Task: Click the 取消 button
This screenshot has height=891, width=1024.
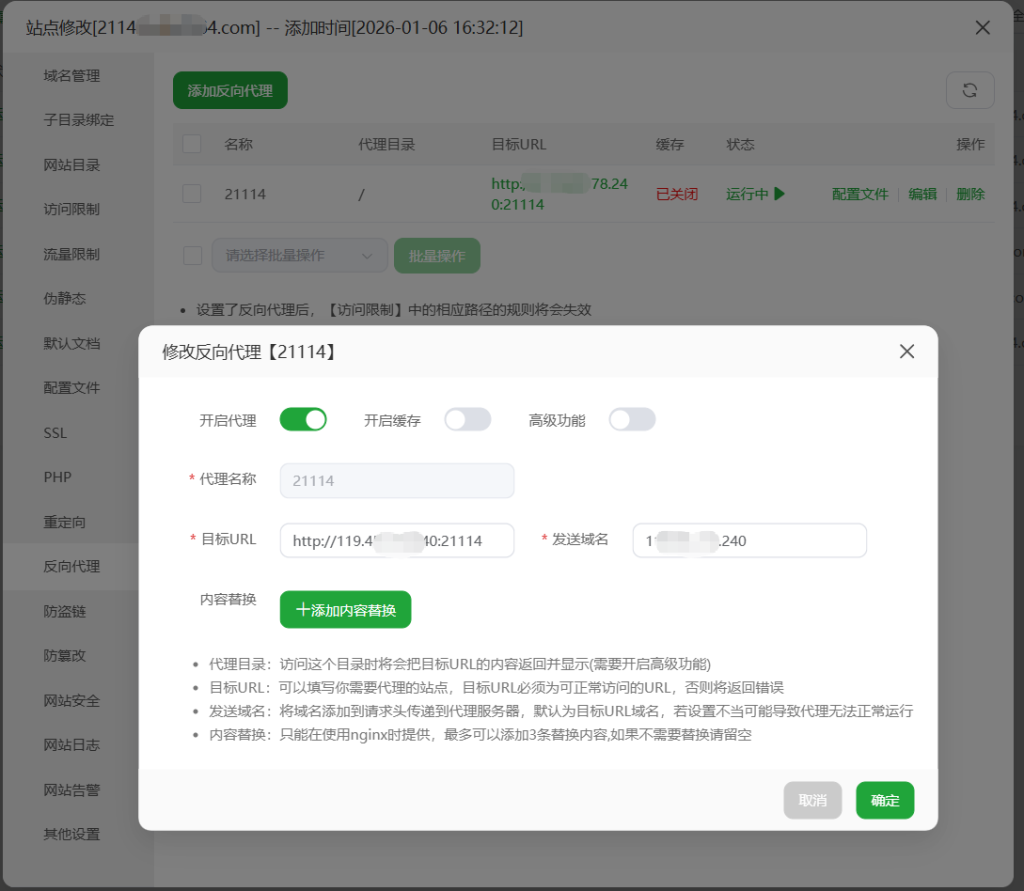Action: click(812, 800)
